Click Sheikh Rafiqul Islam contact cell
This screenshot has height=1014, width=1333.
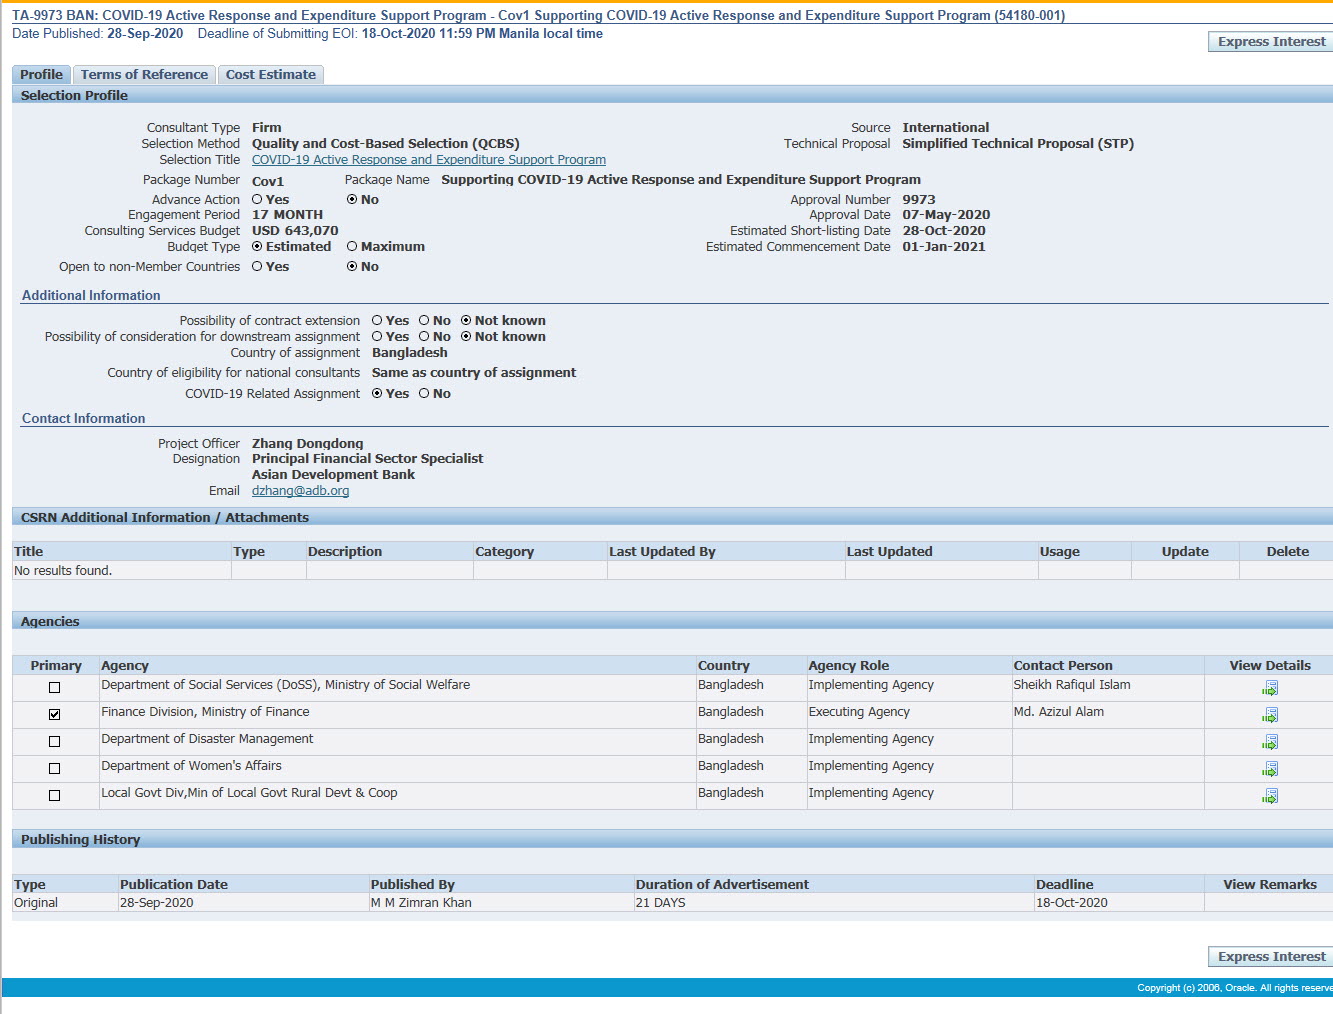[x=1072, y=685]
